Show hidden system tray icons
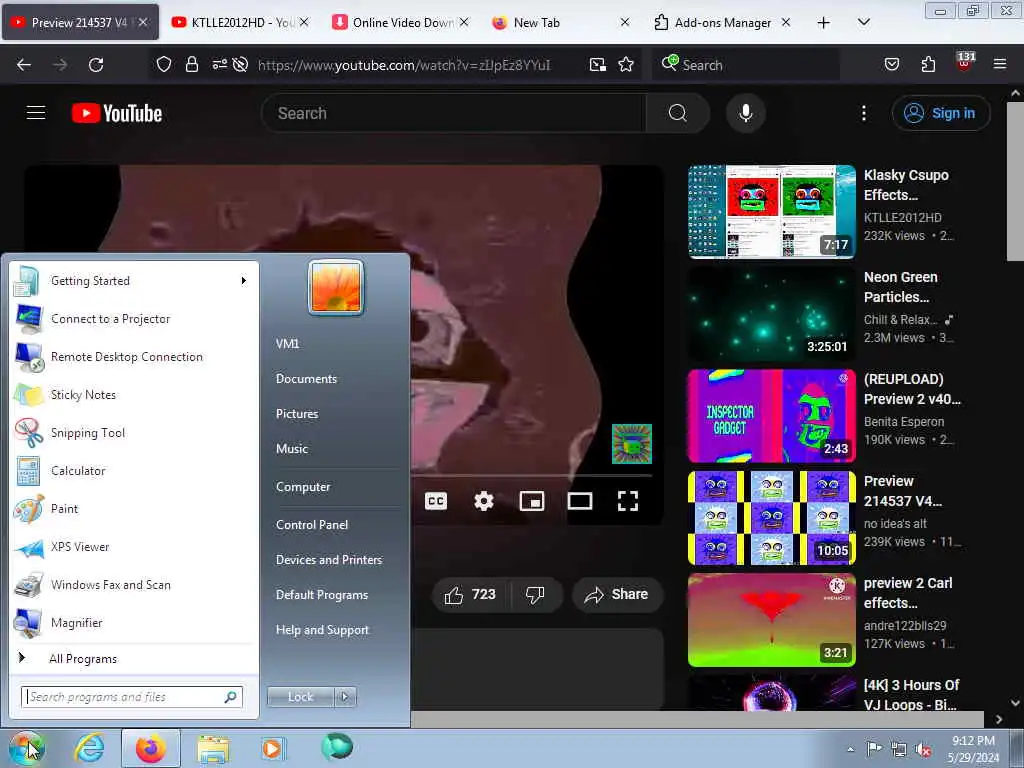 pos(850,749)
